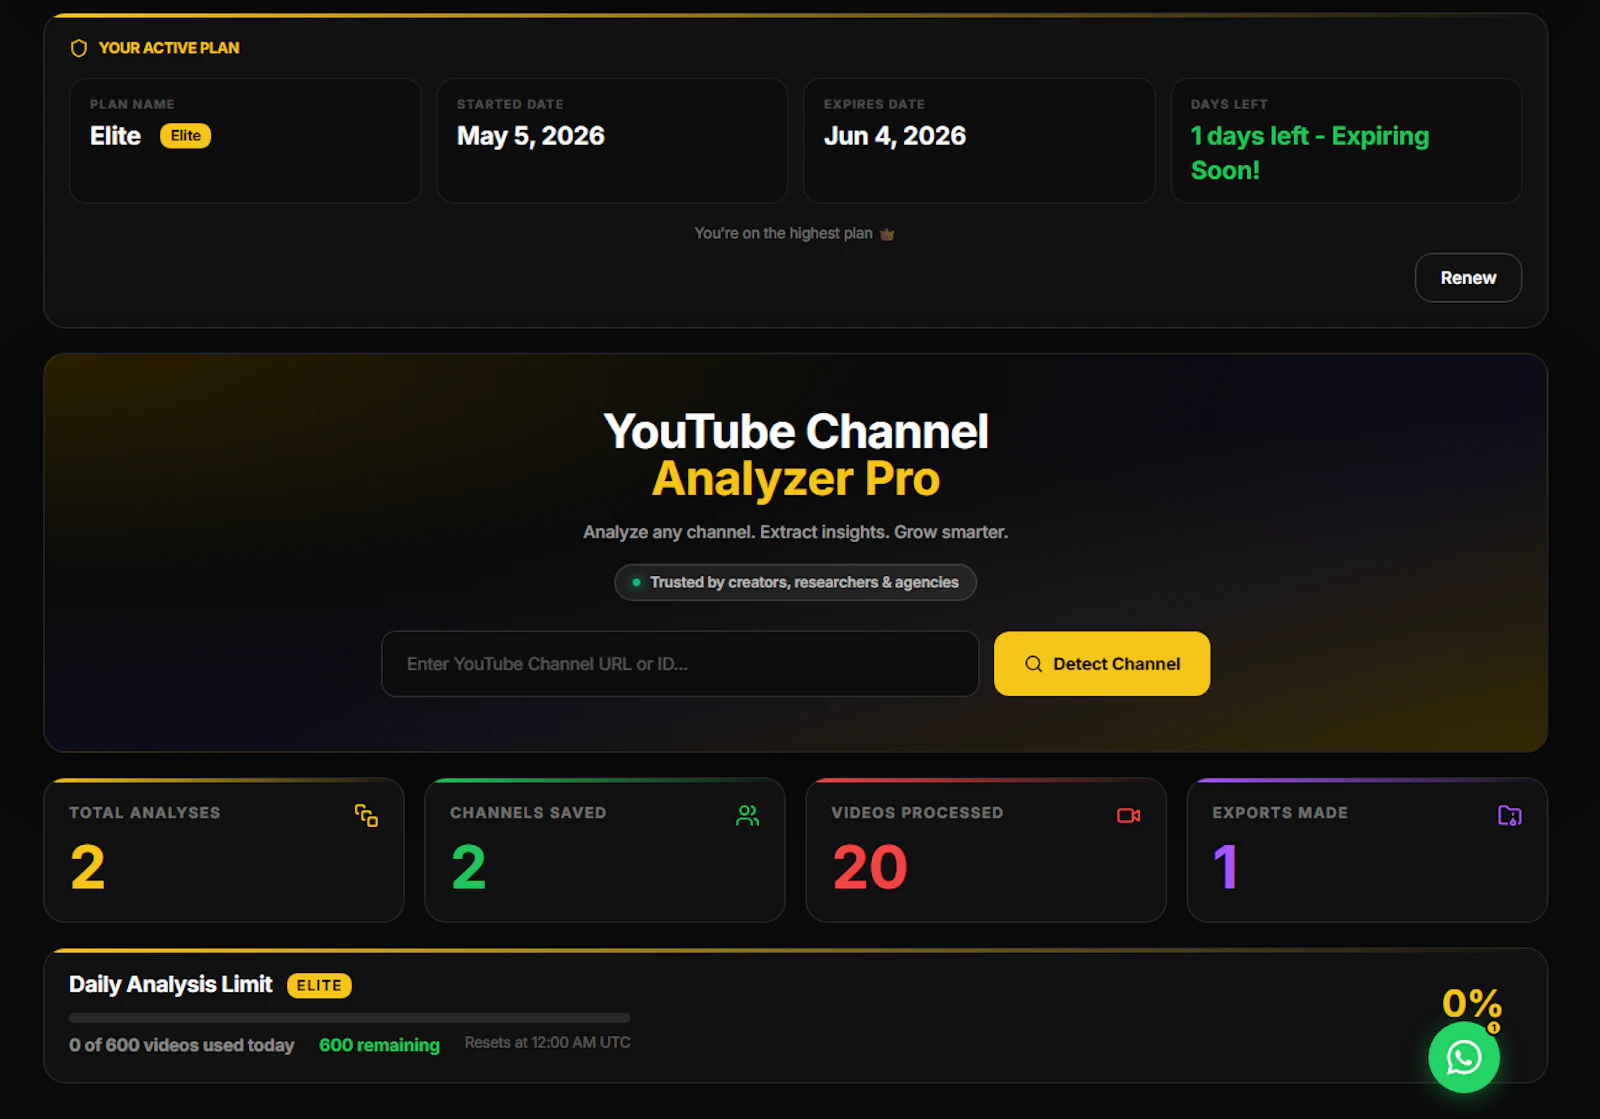Focus the YouTube Channel URL input field
1600x1119 pixels.
click(680, 664)
